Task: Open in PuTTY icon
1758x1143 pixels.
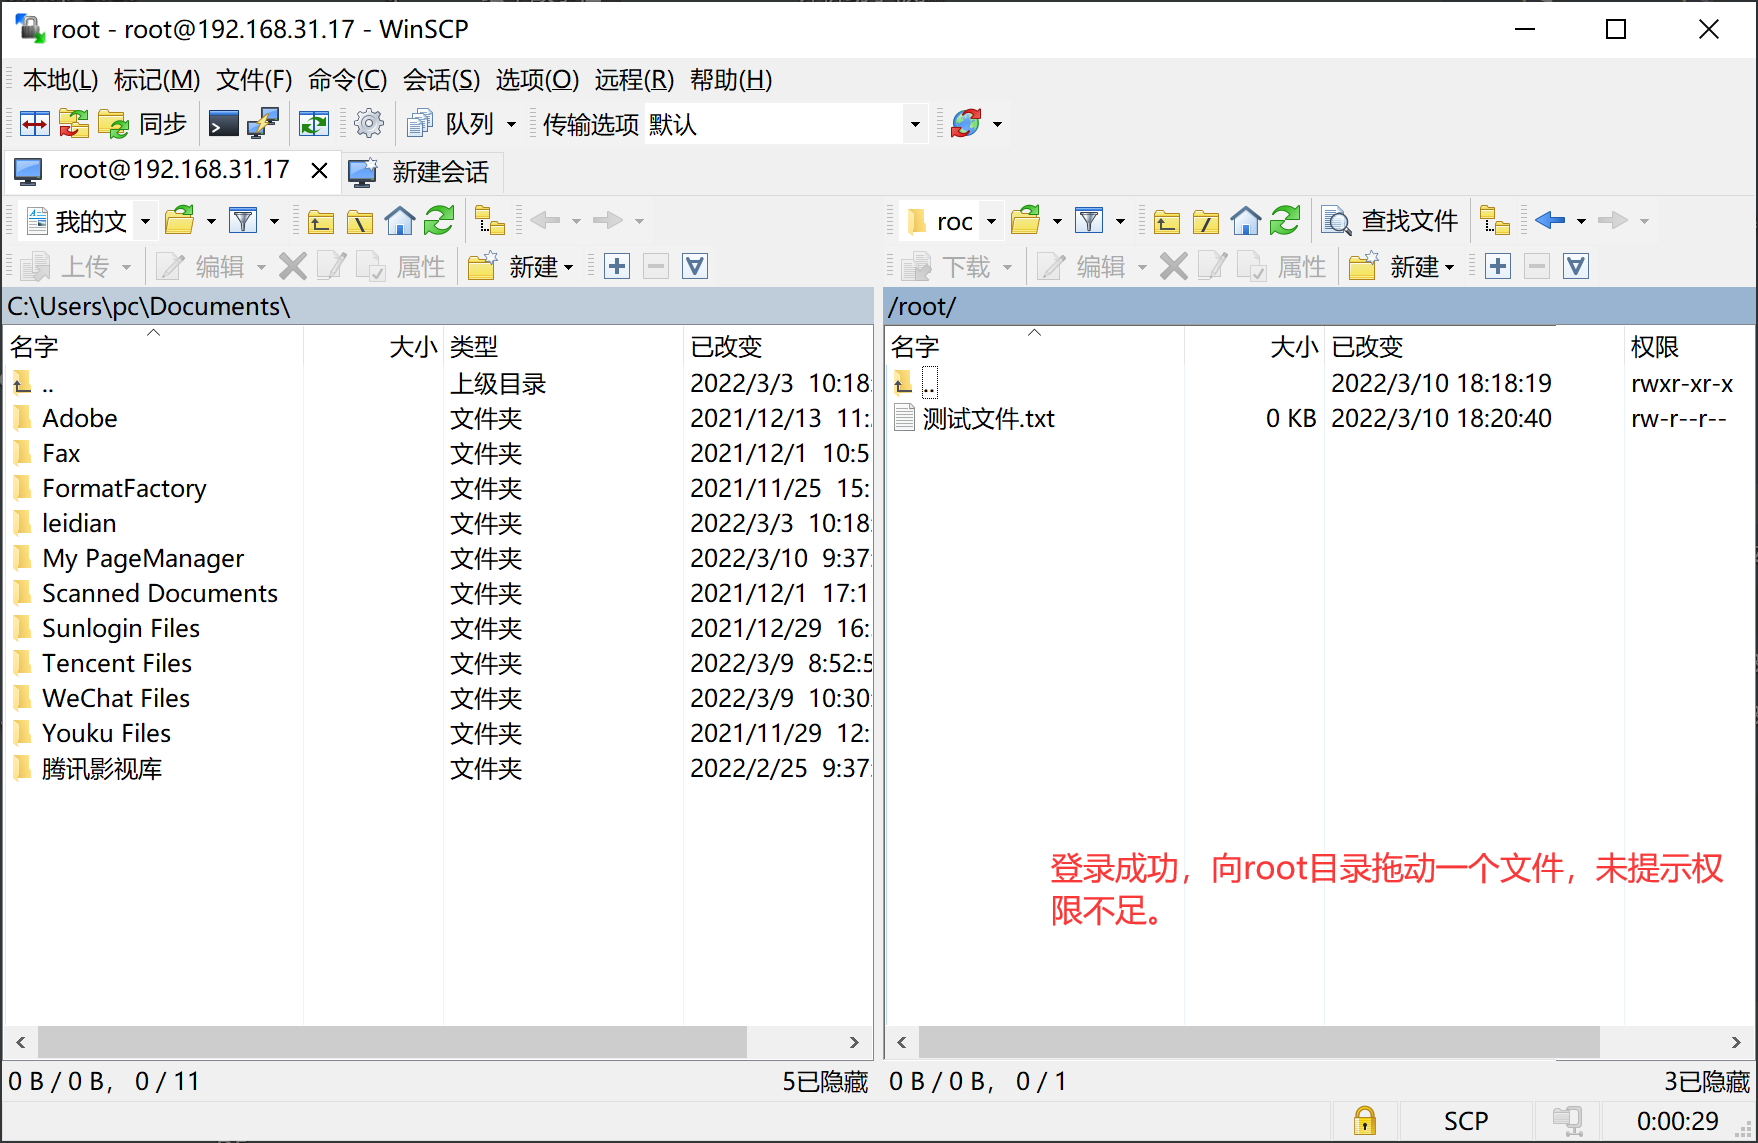Action: (263, 124)
